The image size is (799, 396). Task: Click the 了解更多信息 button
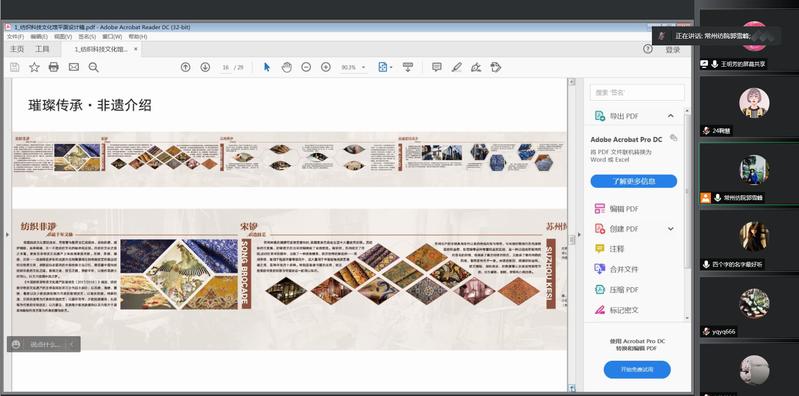point(633,181)
